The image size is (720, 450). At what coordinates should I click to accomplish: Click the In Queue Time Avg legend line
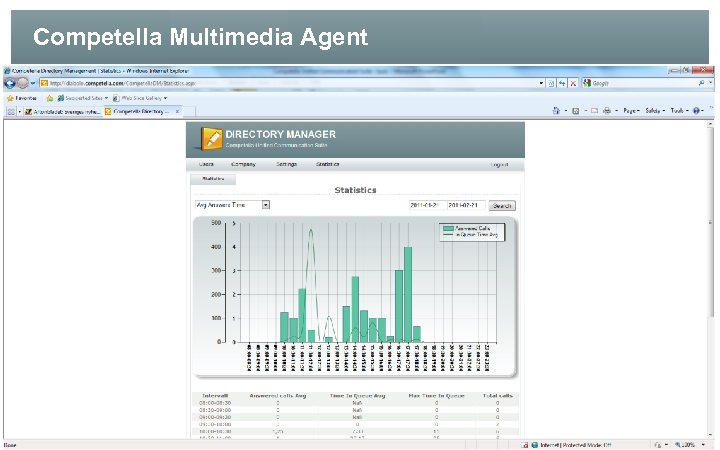click(x=448, y=235)
